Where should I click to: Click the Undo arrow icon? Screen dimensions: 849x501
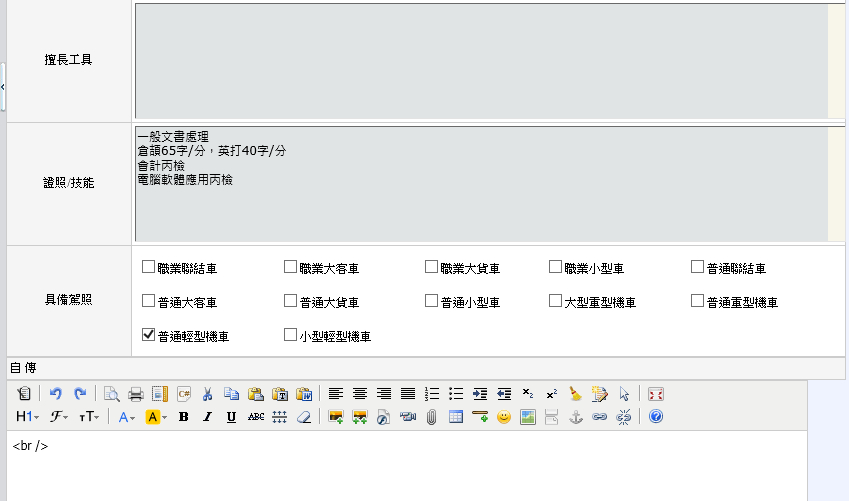(x=57, y=394)
